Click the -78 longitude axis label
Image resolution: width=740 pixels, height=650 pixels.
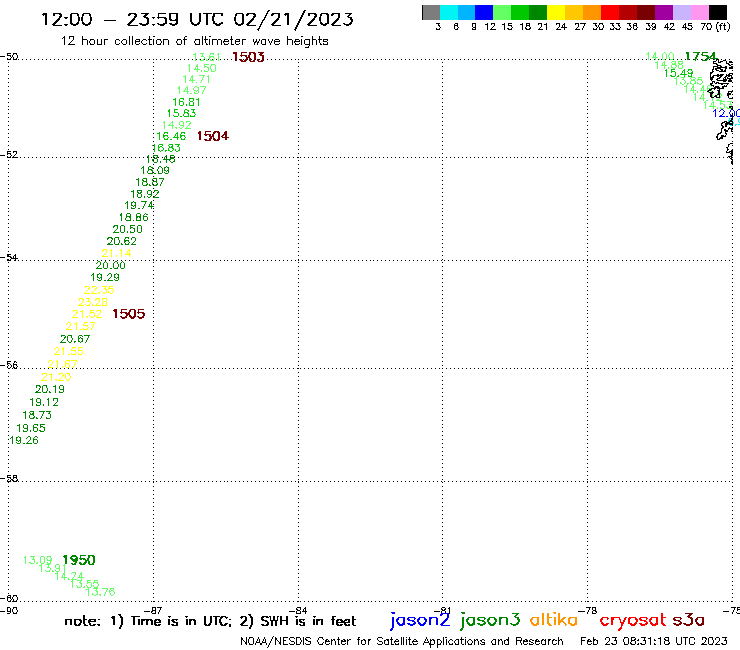[x=588, y=611]
